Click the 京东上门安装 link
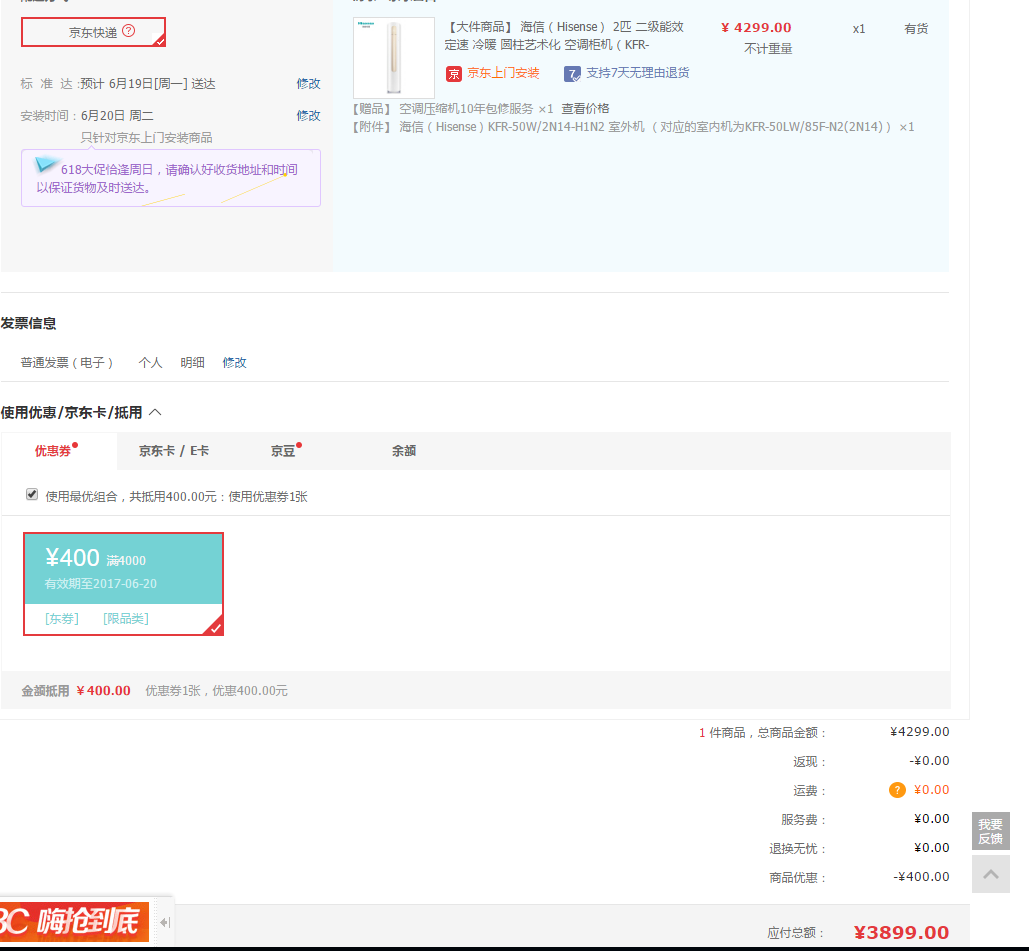1029x951 pixels. [x=503, y=73]
